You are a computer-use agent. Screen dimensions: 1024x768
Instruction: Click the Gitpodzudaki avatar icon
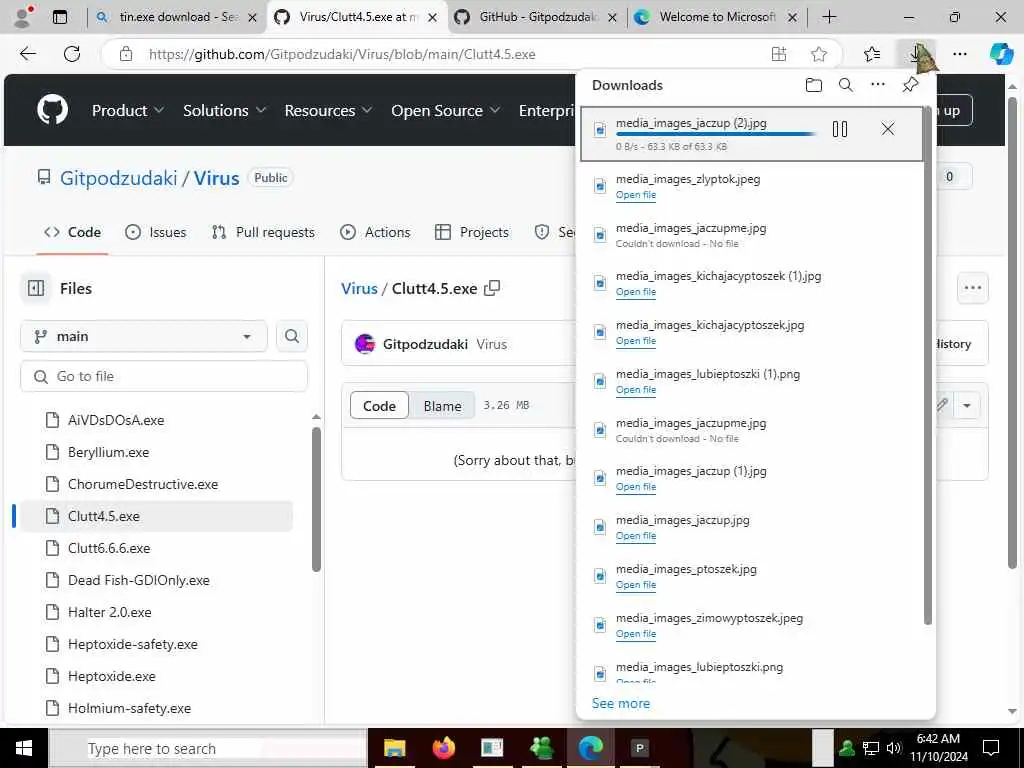coord(364,344)
